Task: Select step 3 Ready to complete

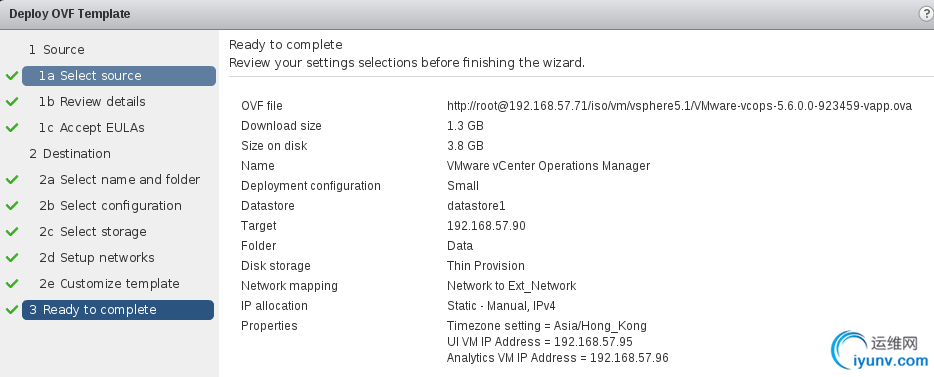Action: pos(118,310)
